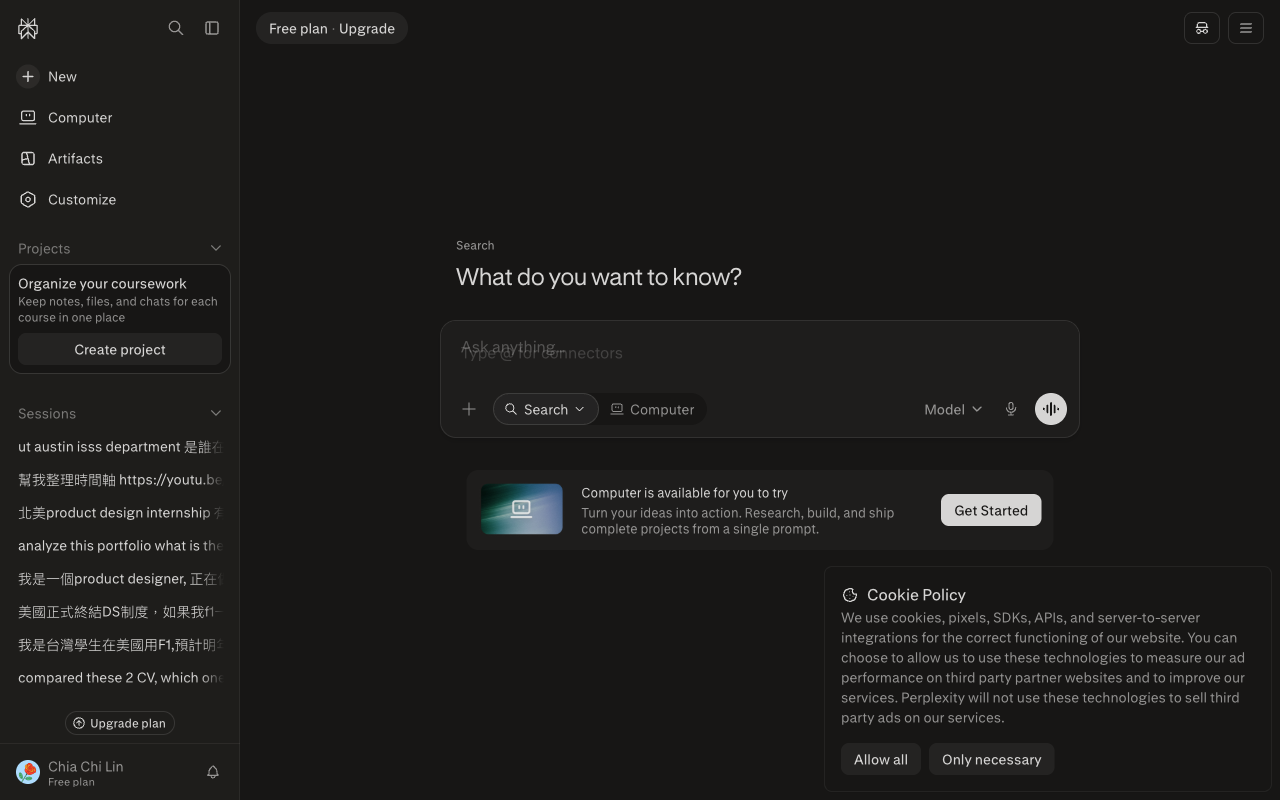Click the Free plan Upgrade banner
This screenshot has width=1280, height=800.
coord(332,28)
